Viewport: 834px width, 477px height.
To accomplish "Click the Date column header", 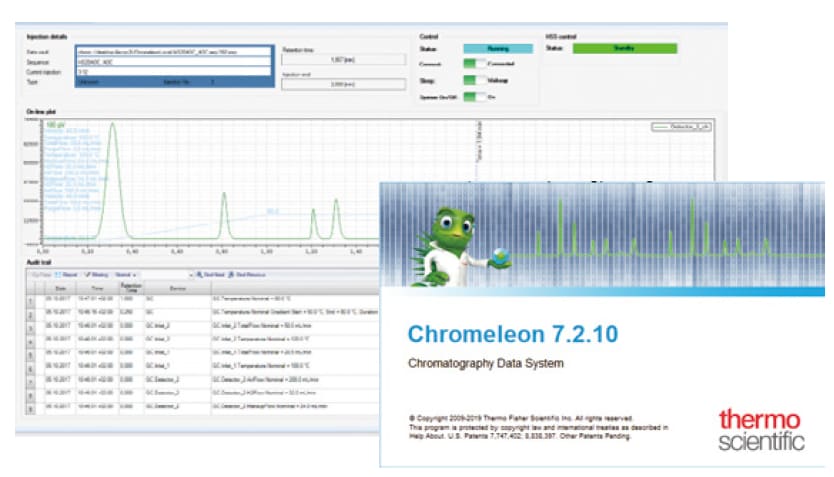I will coord(61,288).
